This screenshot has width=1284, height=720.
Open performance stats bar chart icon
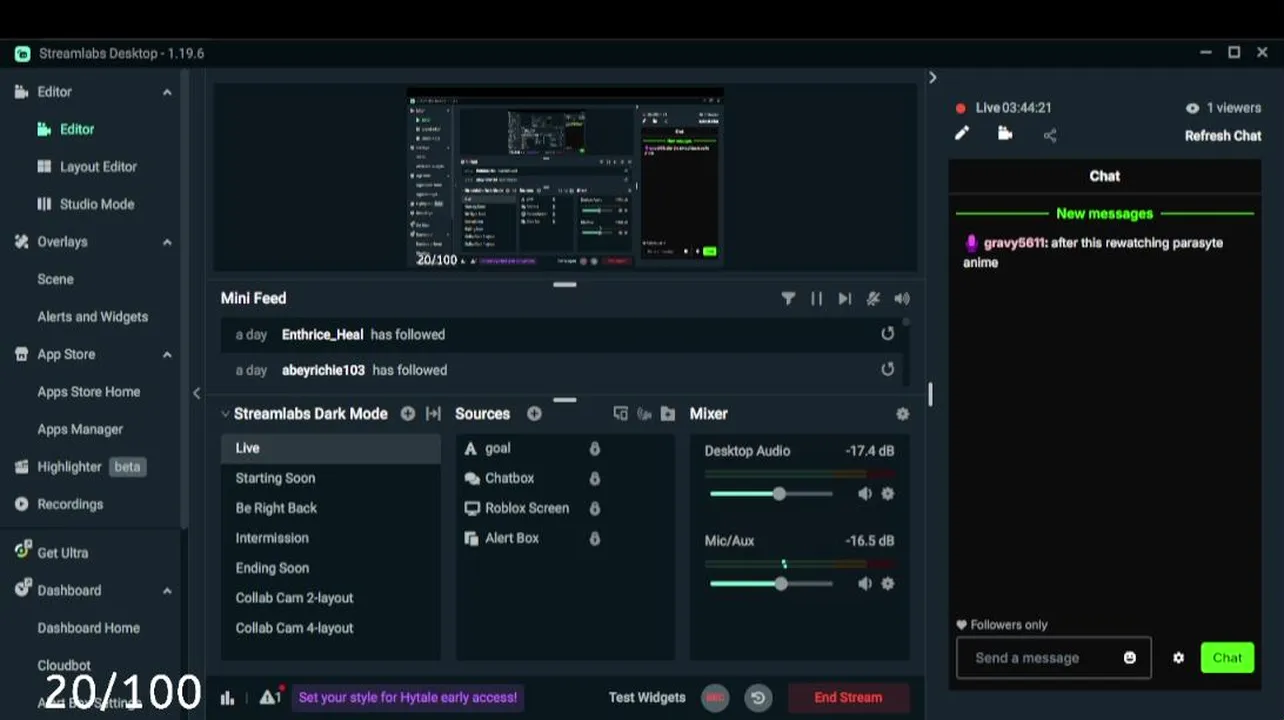[227, 698]
